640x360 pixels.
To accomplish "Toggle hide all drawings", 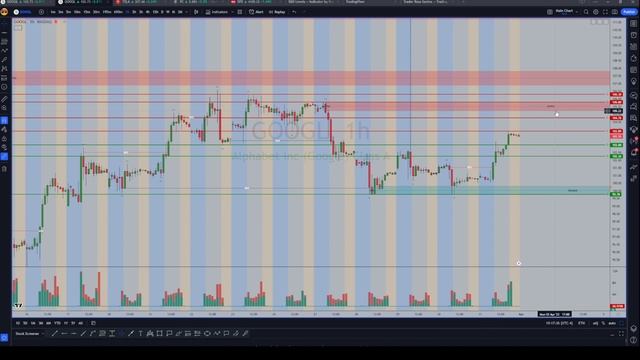I will [x=4, y=147].
